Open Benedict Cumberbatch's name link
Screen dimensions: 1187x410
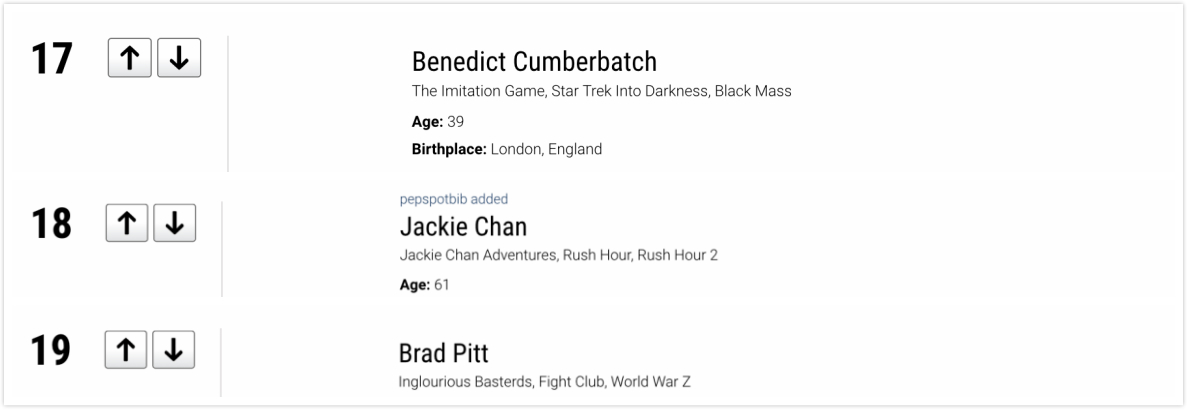(x=534, y=62)
